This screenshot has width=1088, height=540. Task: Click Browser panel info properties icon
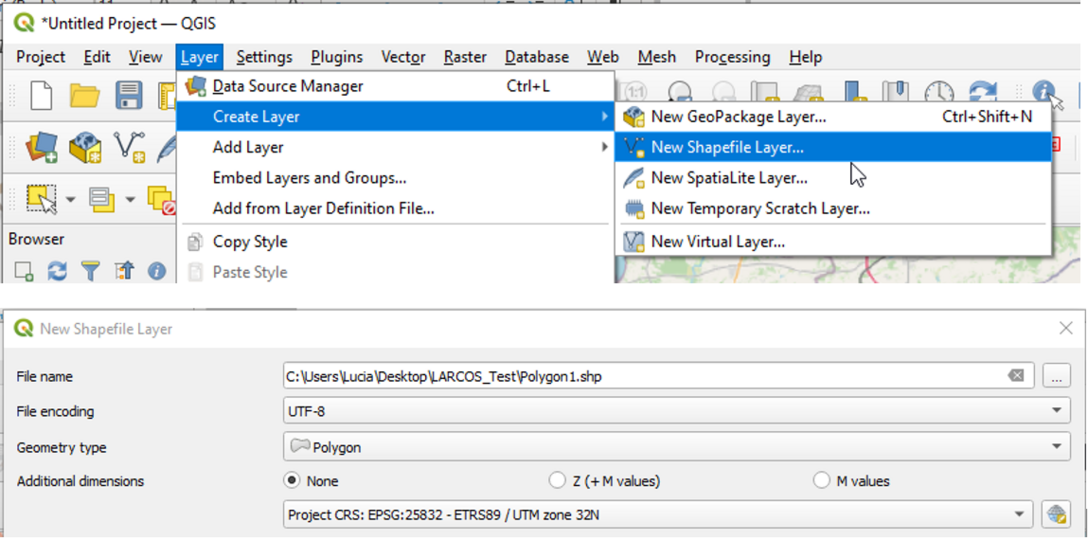(x=157, y=271)
